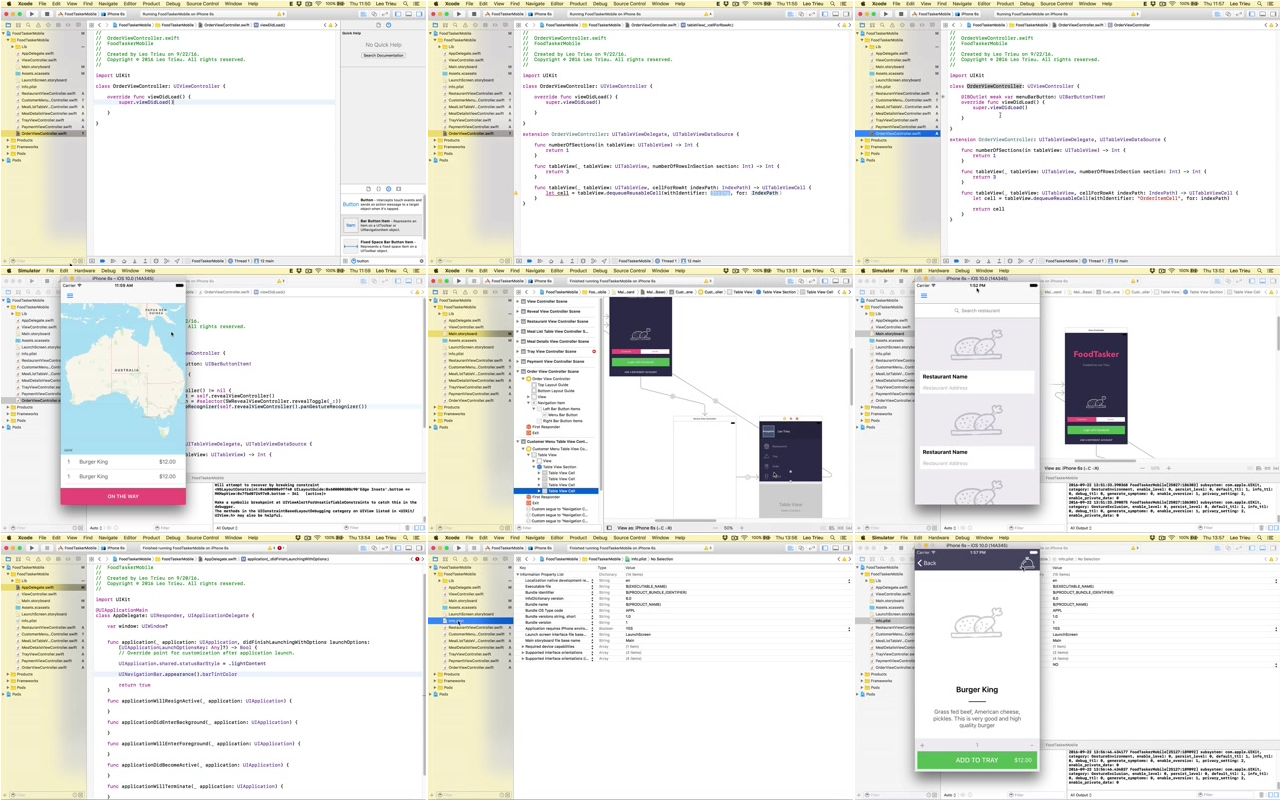Select Bar Button Item in object library

[382, 225]
